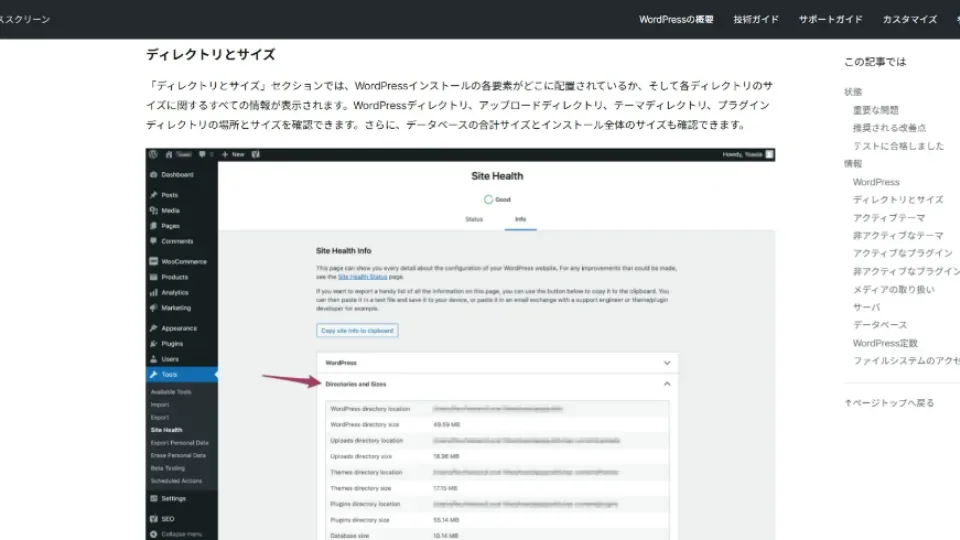
Task: Click the user avatar in admin bar
Action: tap(770, 154)
